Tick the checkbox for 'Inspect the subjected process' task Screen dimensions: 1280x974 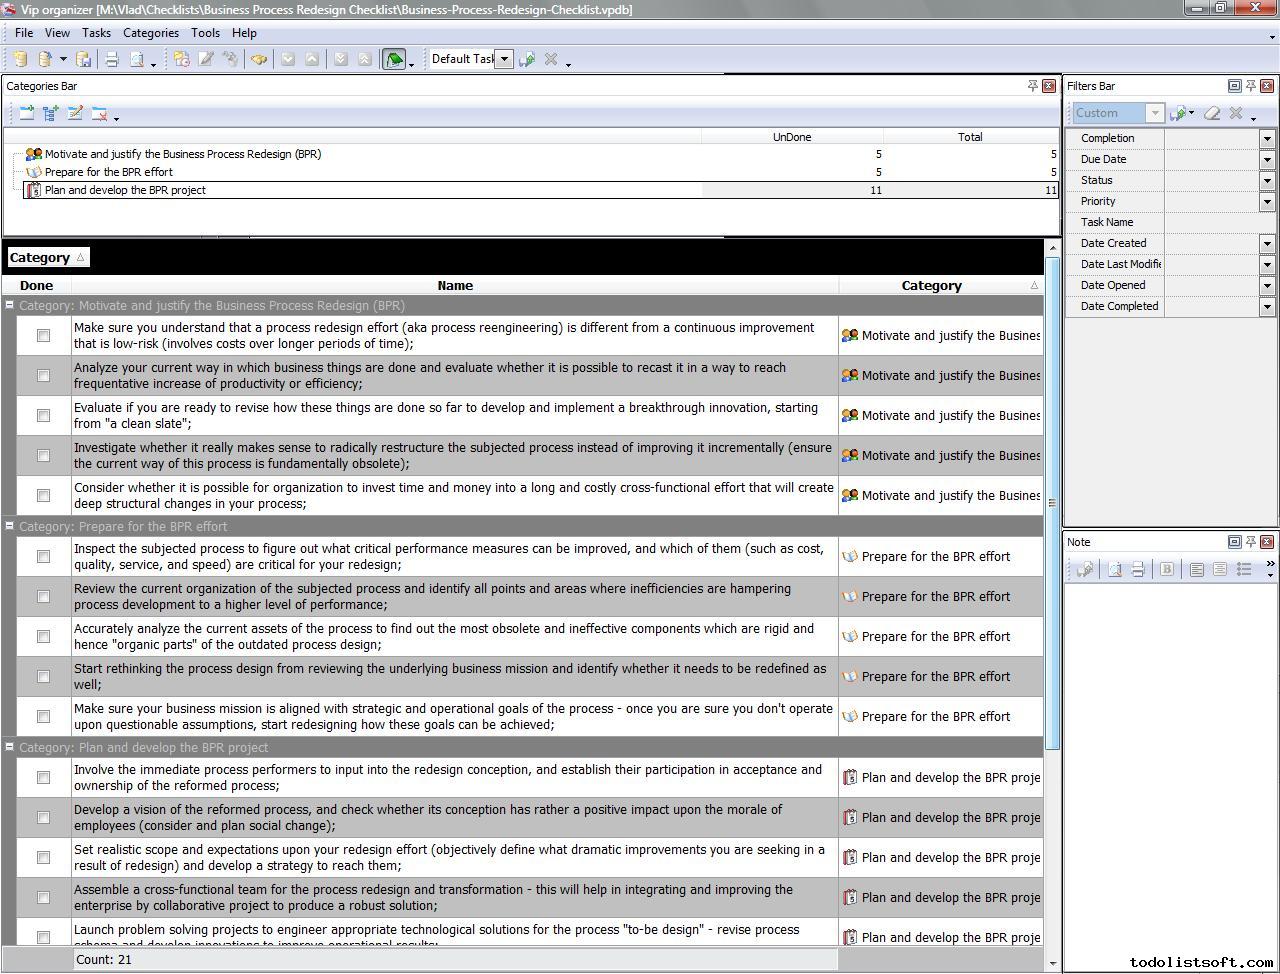[43, 557]
